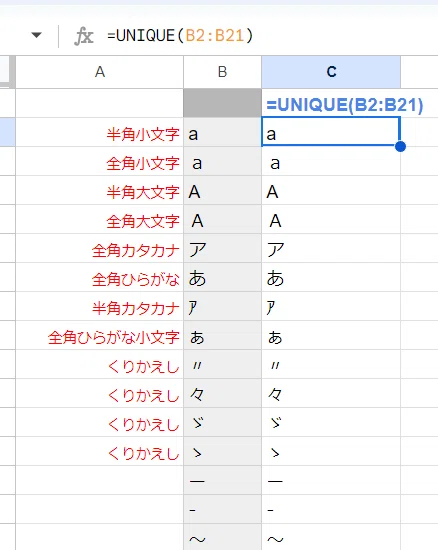Viewport: 438px width, 550px height.
Task: Select column C cell in the 全角ひらがな小文字 row
Action: coord(331,335)
